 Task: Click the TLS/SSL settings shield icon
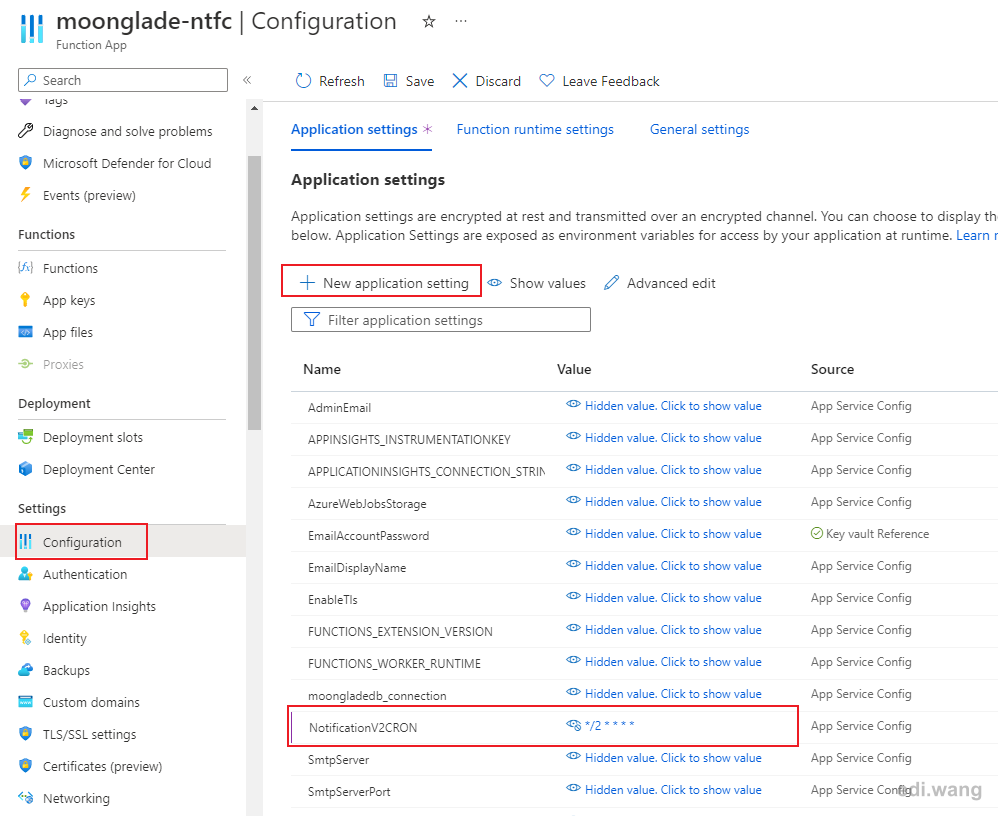[x=25, y=734]
